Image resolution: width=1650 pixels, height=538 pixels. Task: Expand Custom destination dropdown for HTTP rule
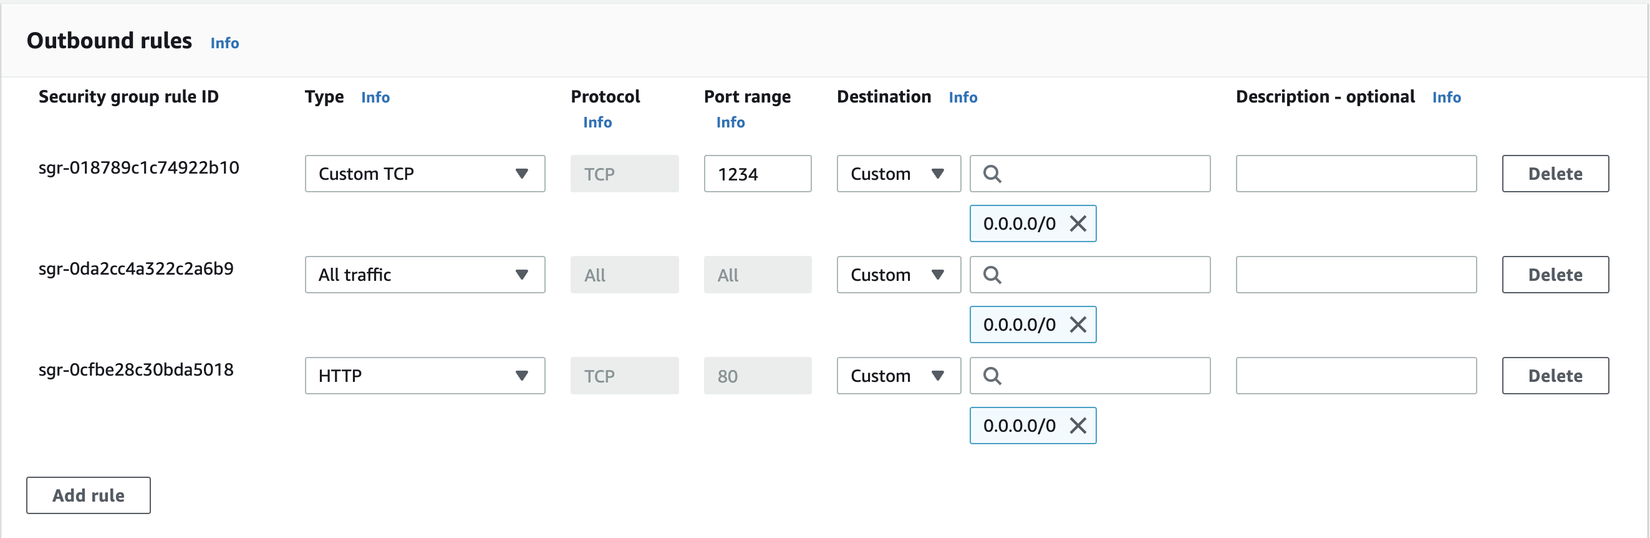coord(898,376)
